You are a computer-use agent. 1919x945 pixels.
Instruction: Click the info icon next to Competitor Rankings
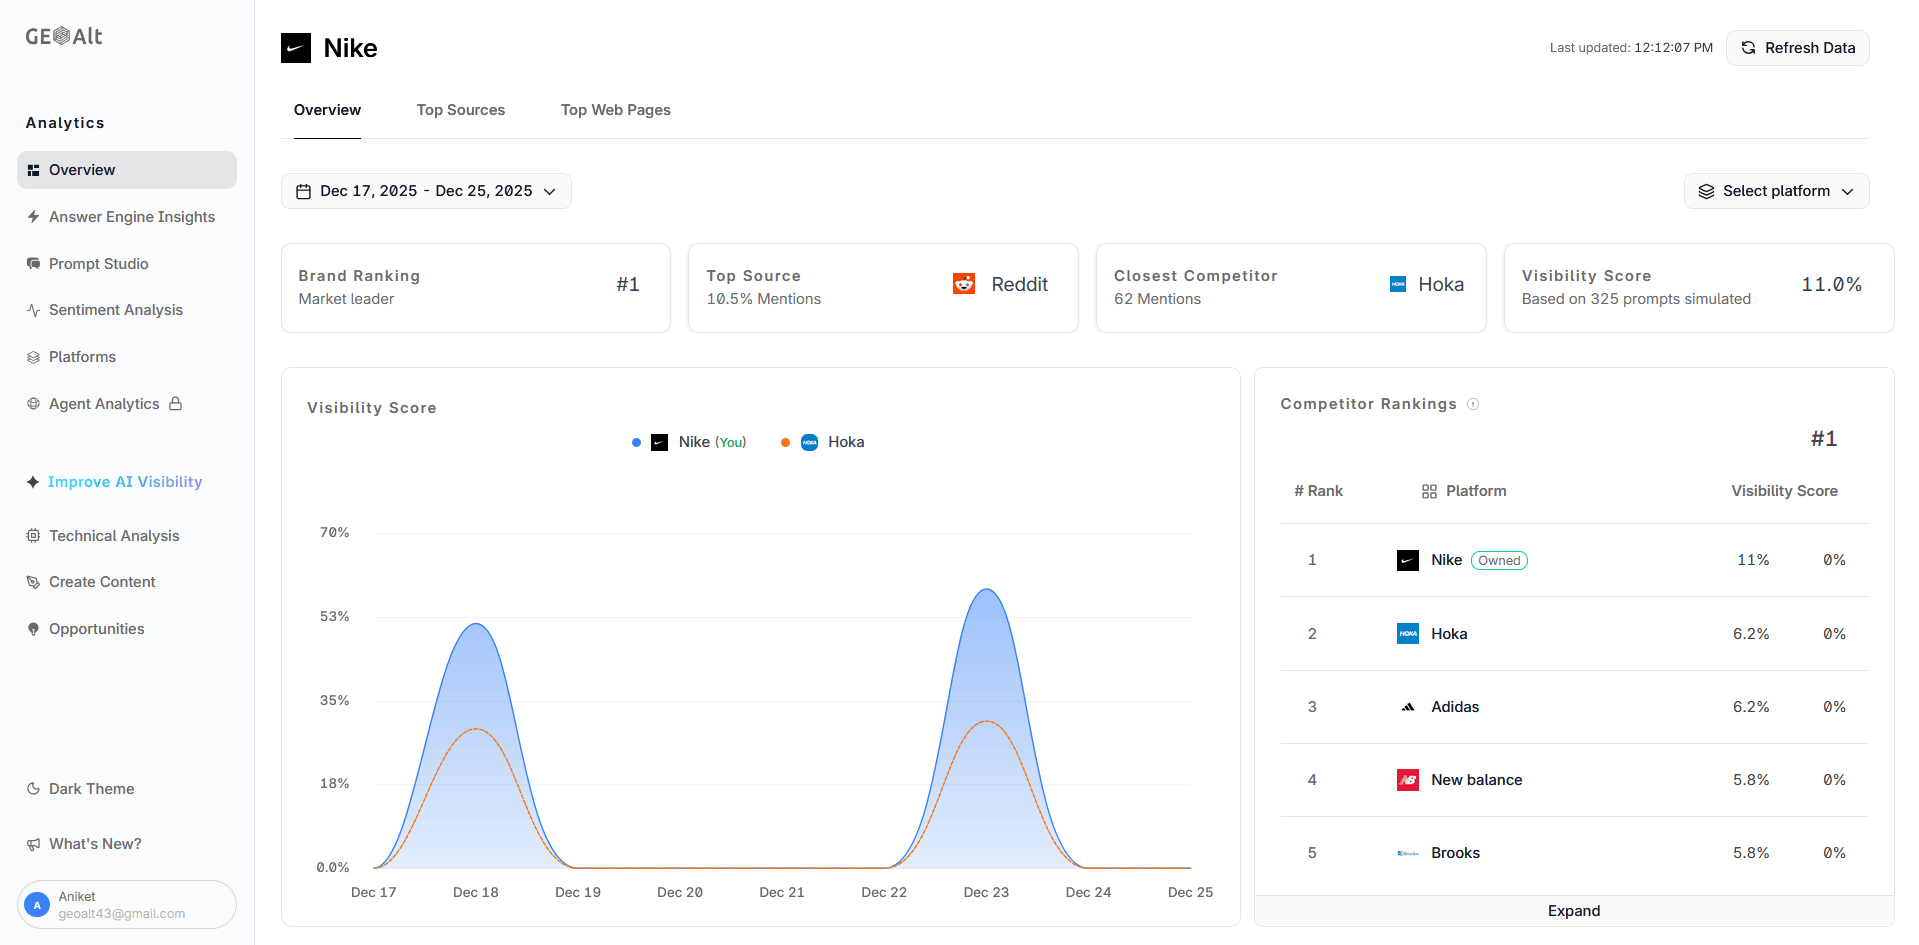click(x=1473, y=404)
